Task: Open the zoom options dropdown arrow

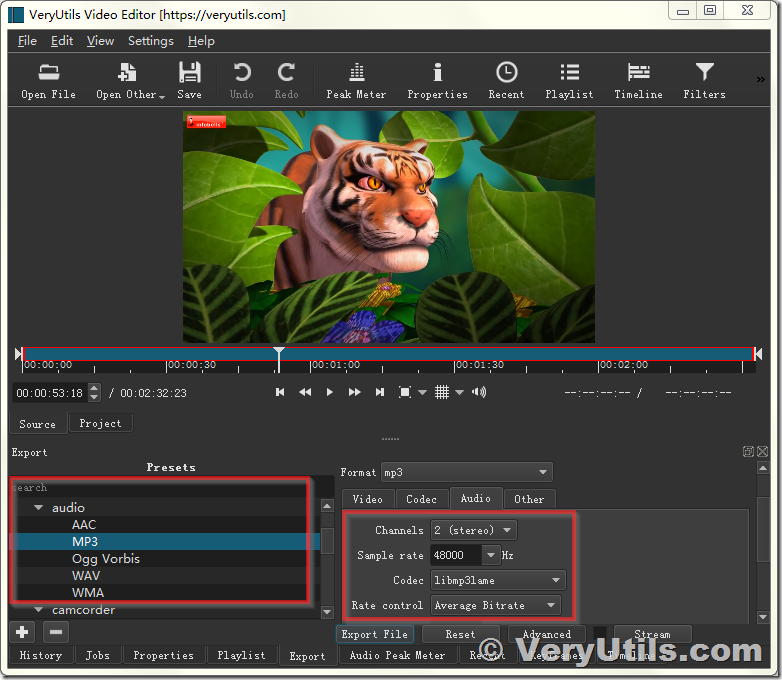Action: [x=422, y=393]
